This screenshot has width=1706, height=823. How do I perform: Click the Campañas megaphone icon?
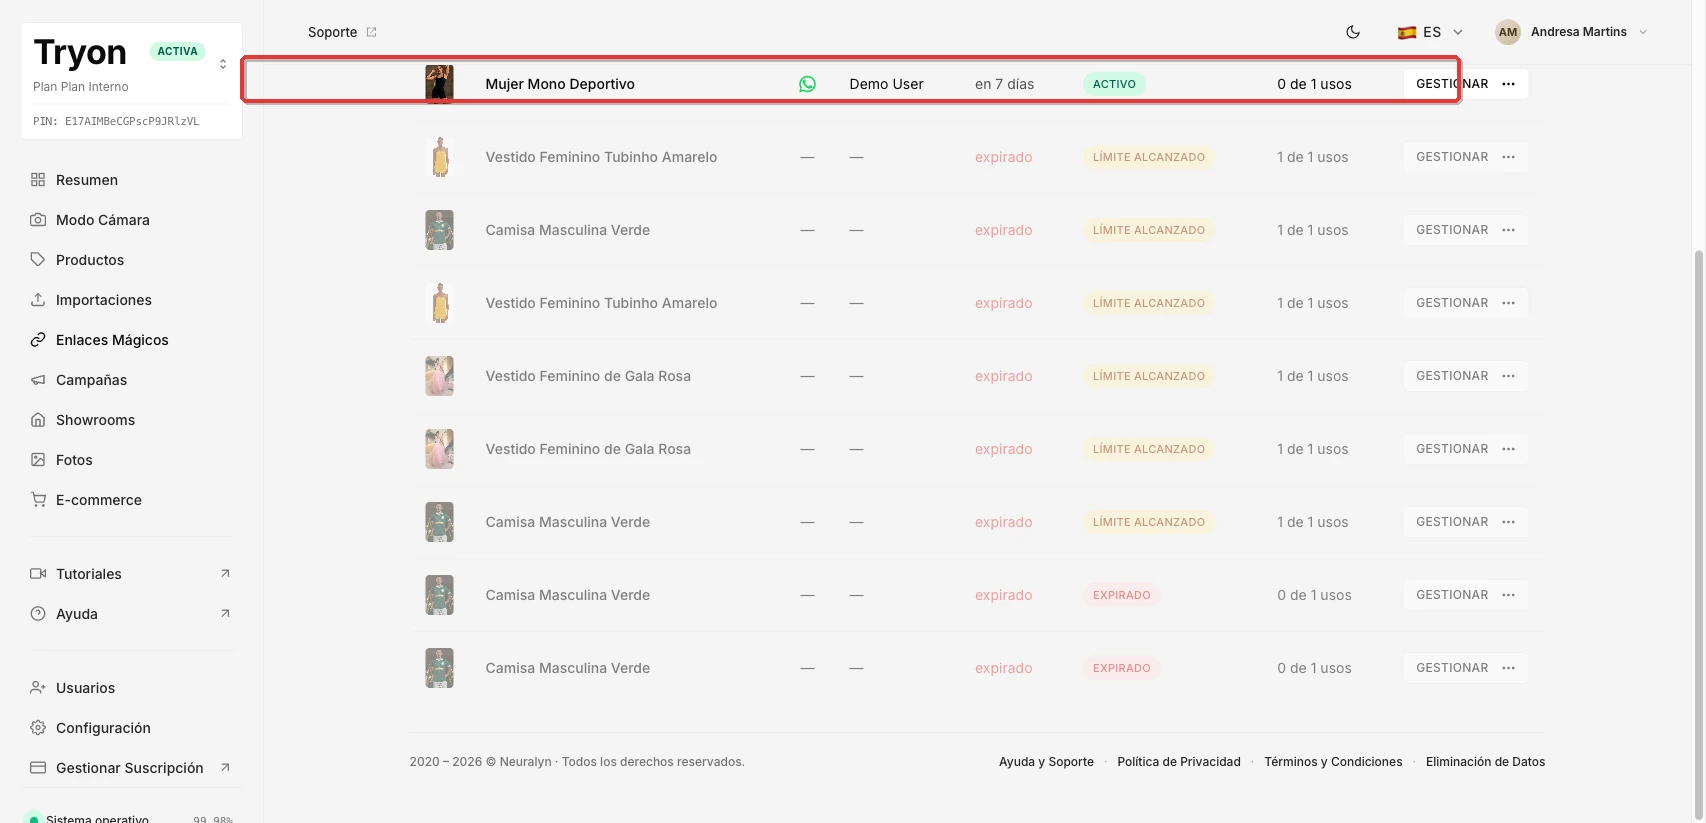38,380
